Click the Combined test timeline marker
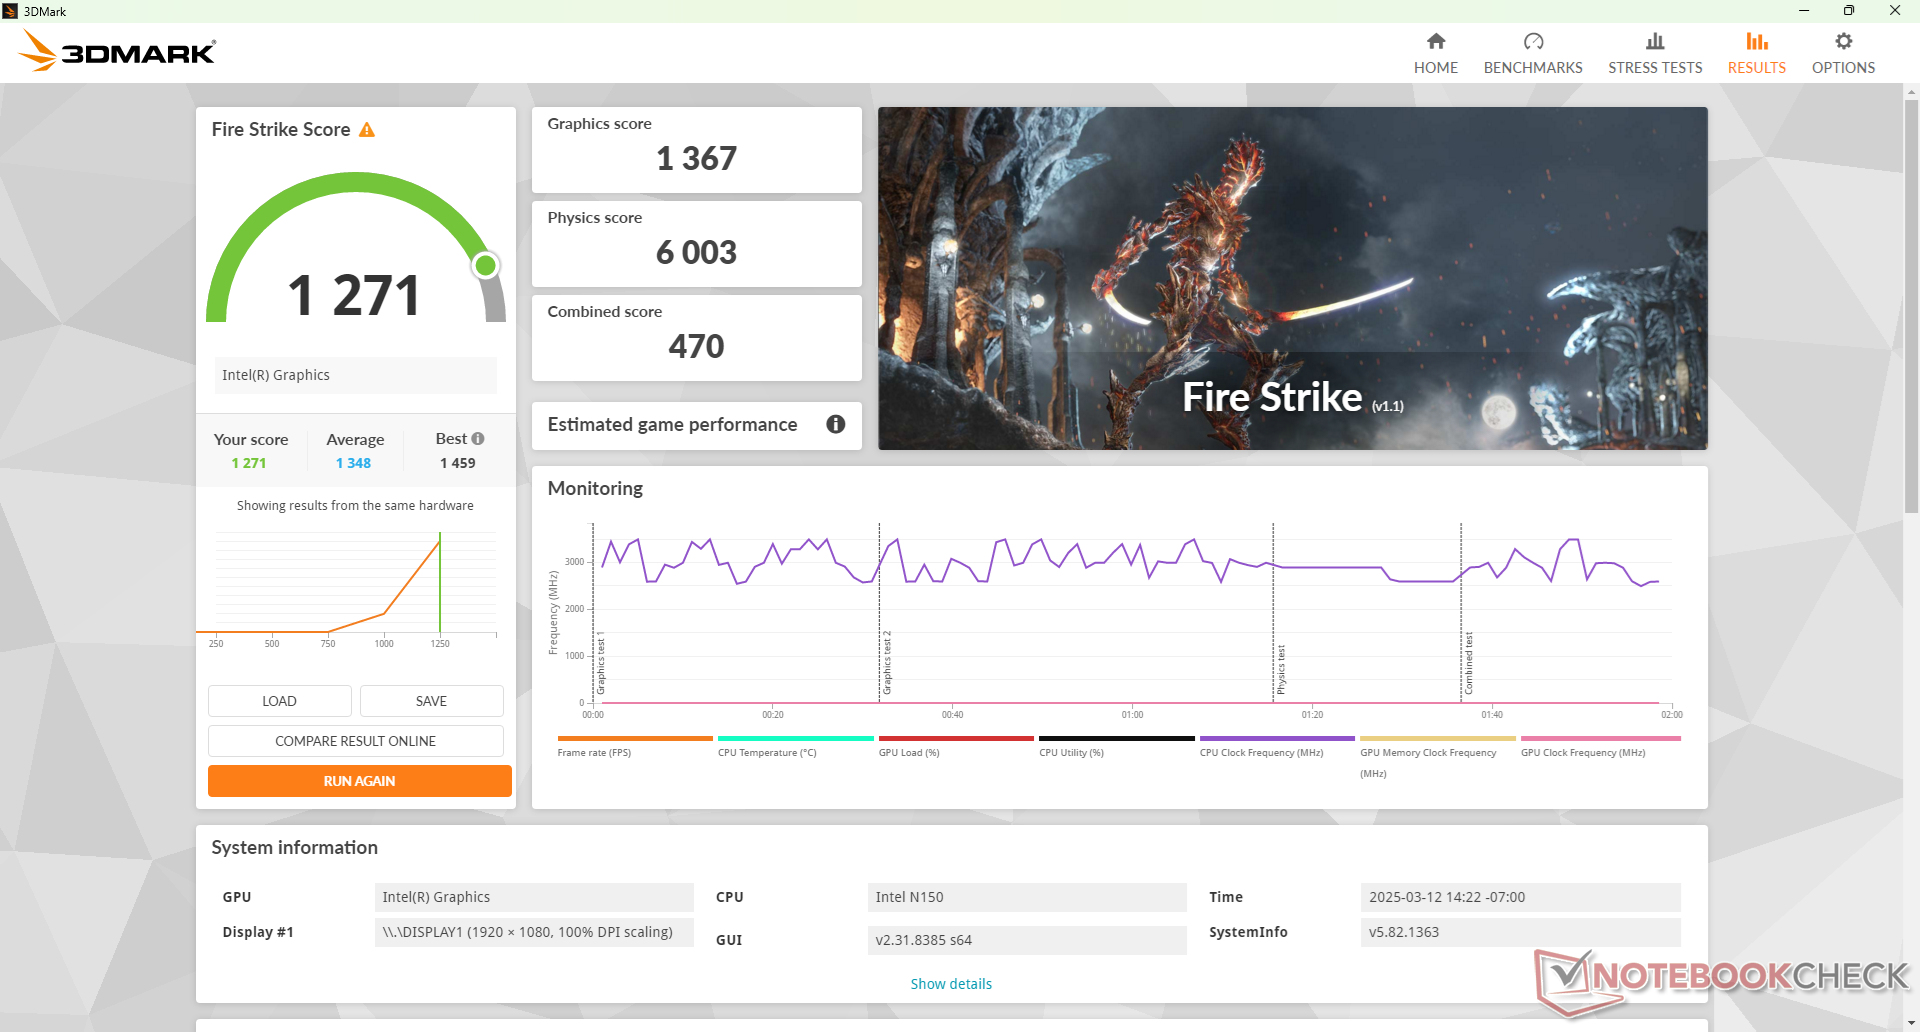The height and width of the screenshot is (1032, 1920). [x=1469, y=663]
